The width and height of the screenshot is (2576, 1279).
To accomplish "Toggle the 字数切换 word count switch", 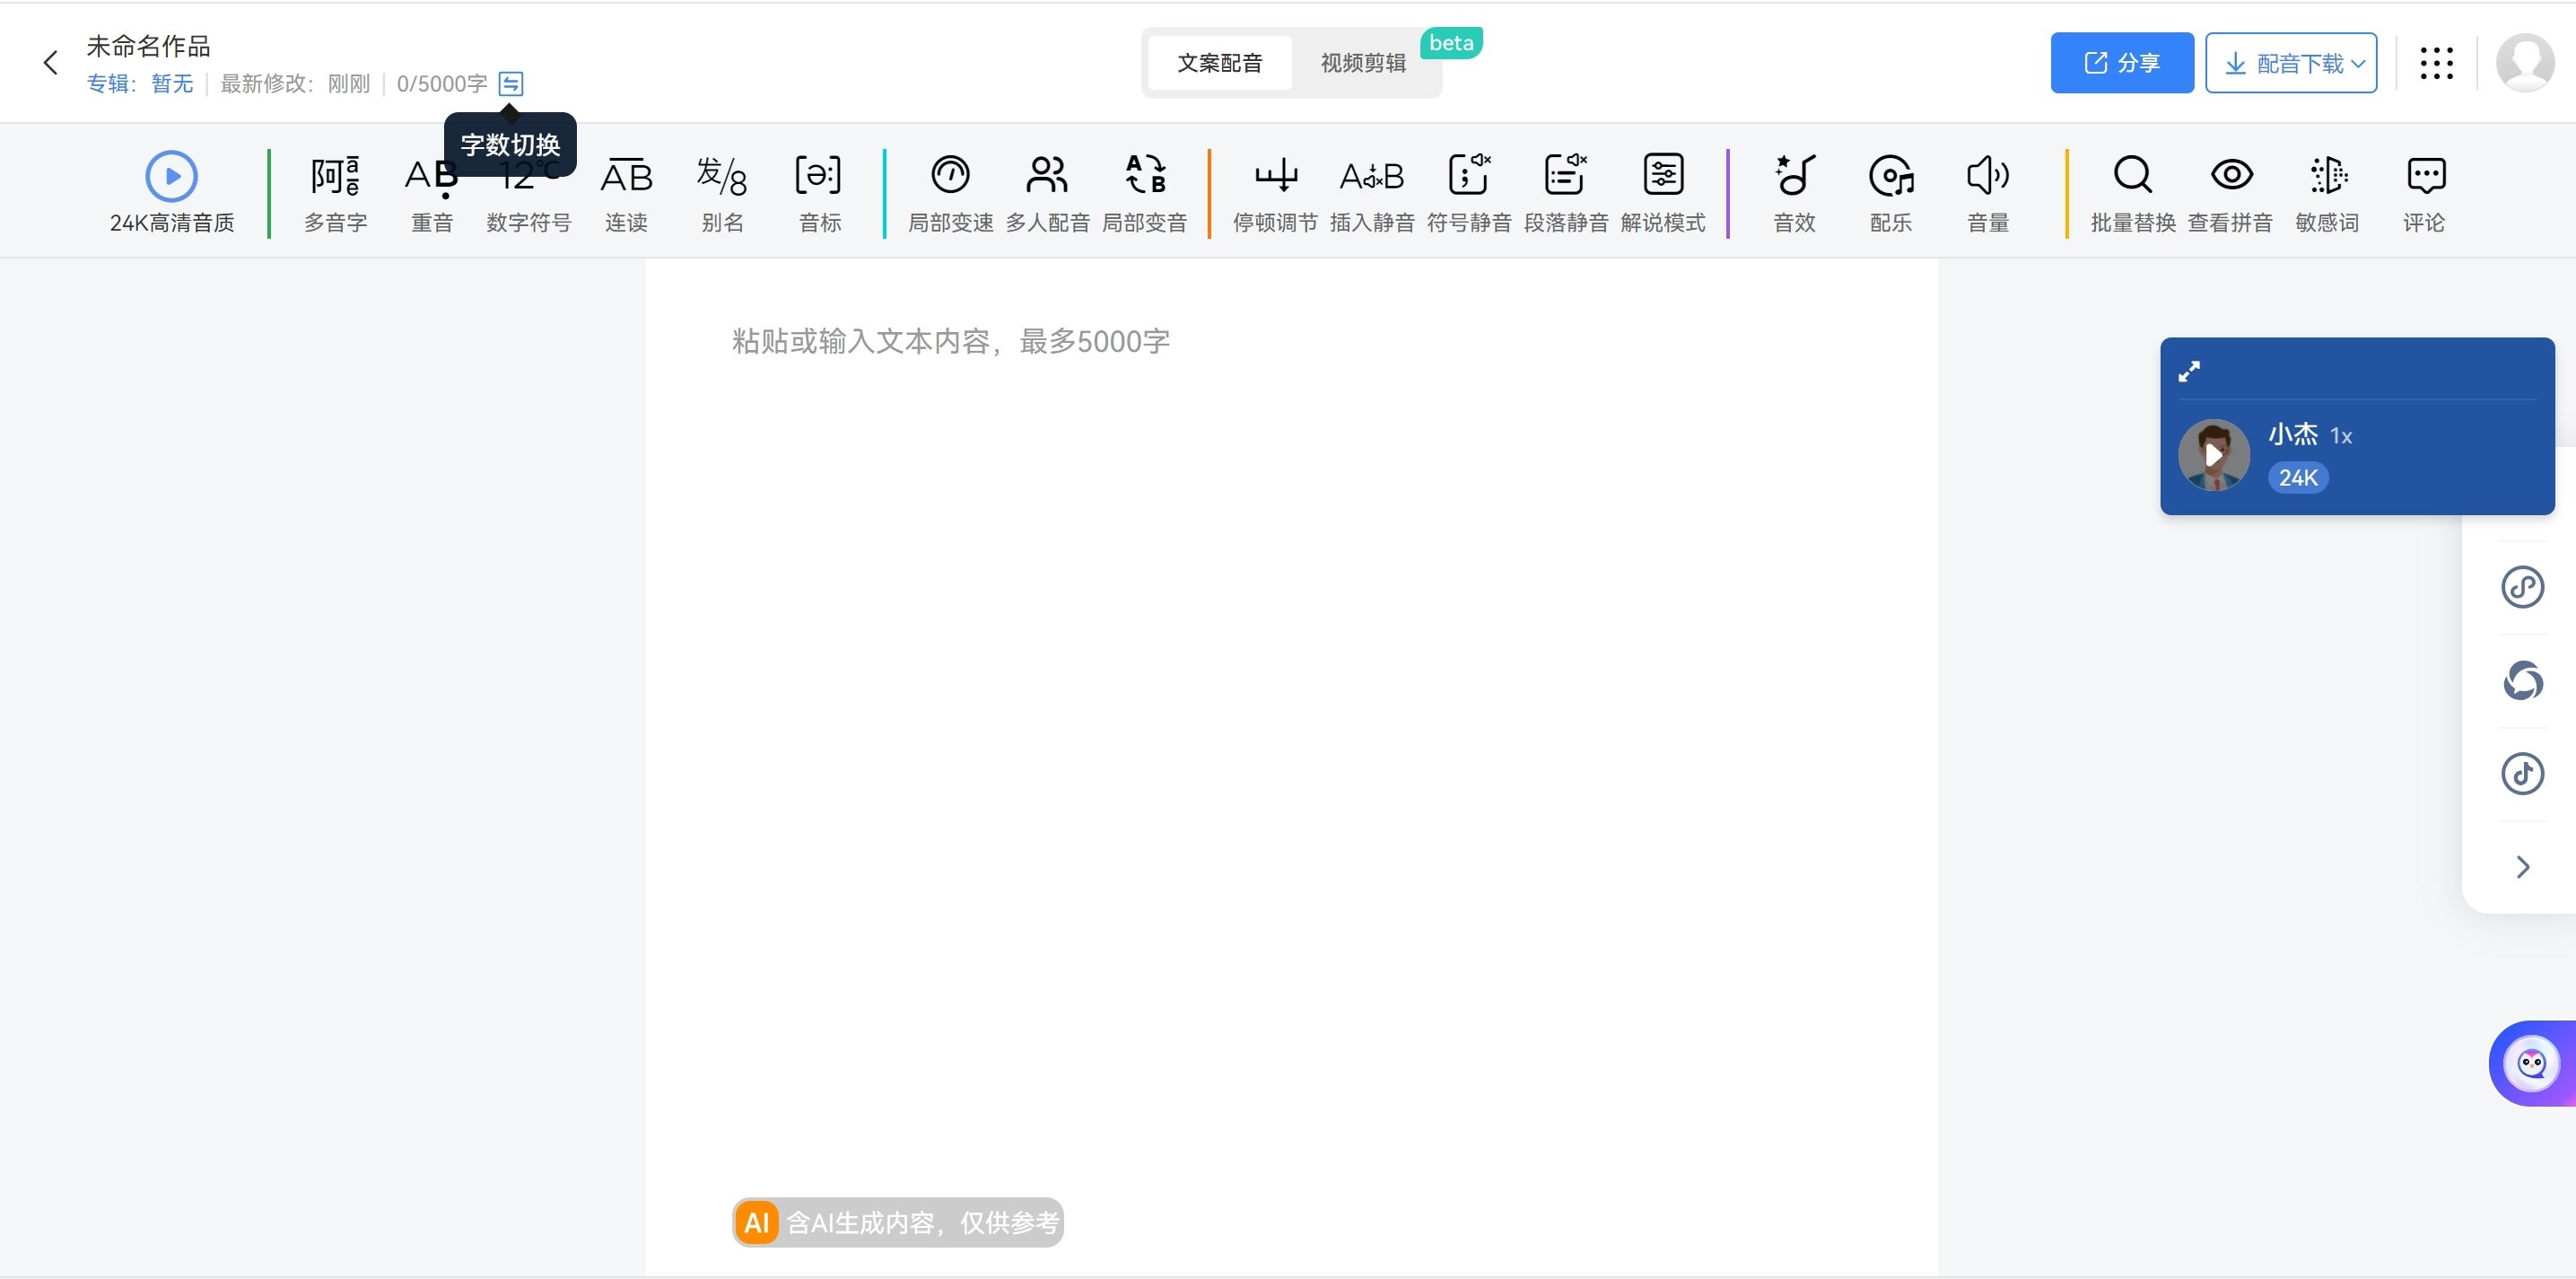I will [512, 84].
